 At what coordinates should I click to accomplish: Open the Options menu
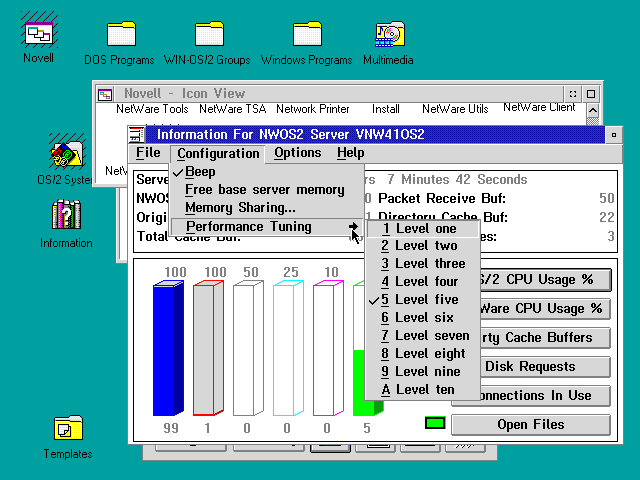click(x=298, y=153)
